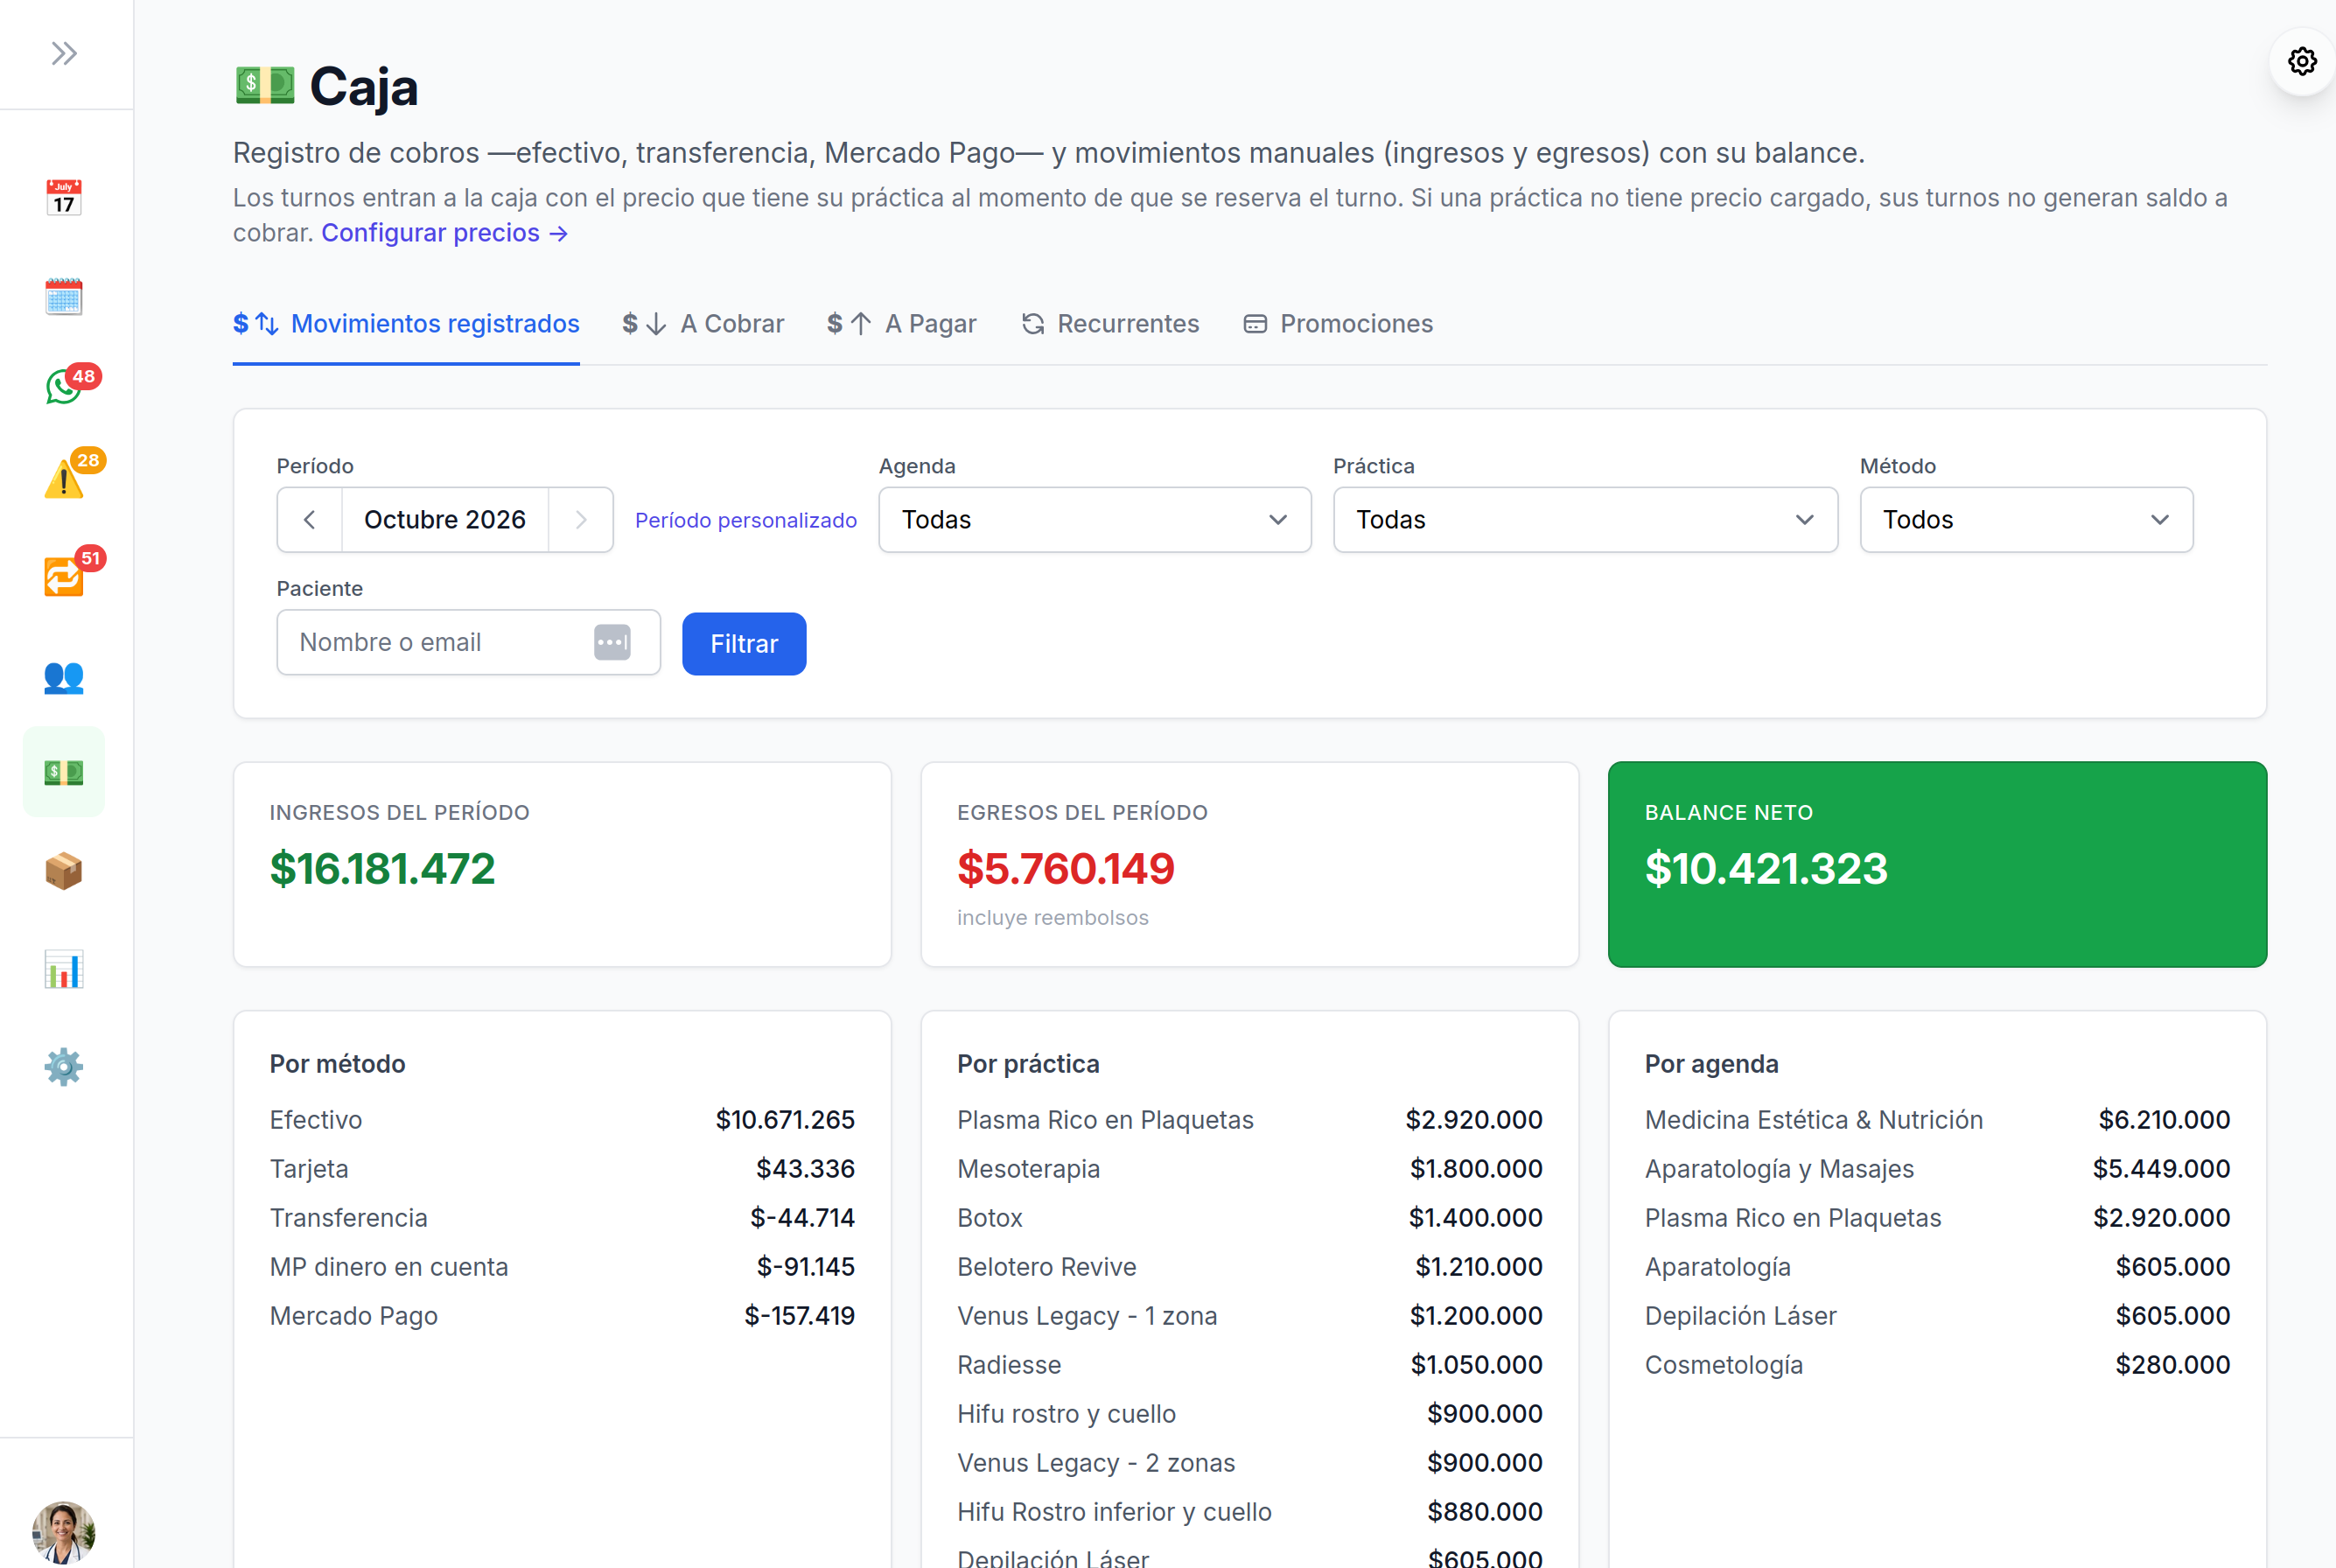Image resolution: width=2336 pixels, height=1568 pixels.
Task: Click the Octubre 2026 period label
Action: (x=445, y=520)
